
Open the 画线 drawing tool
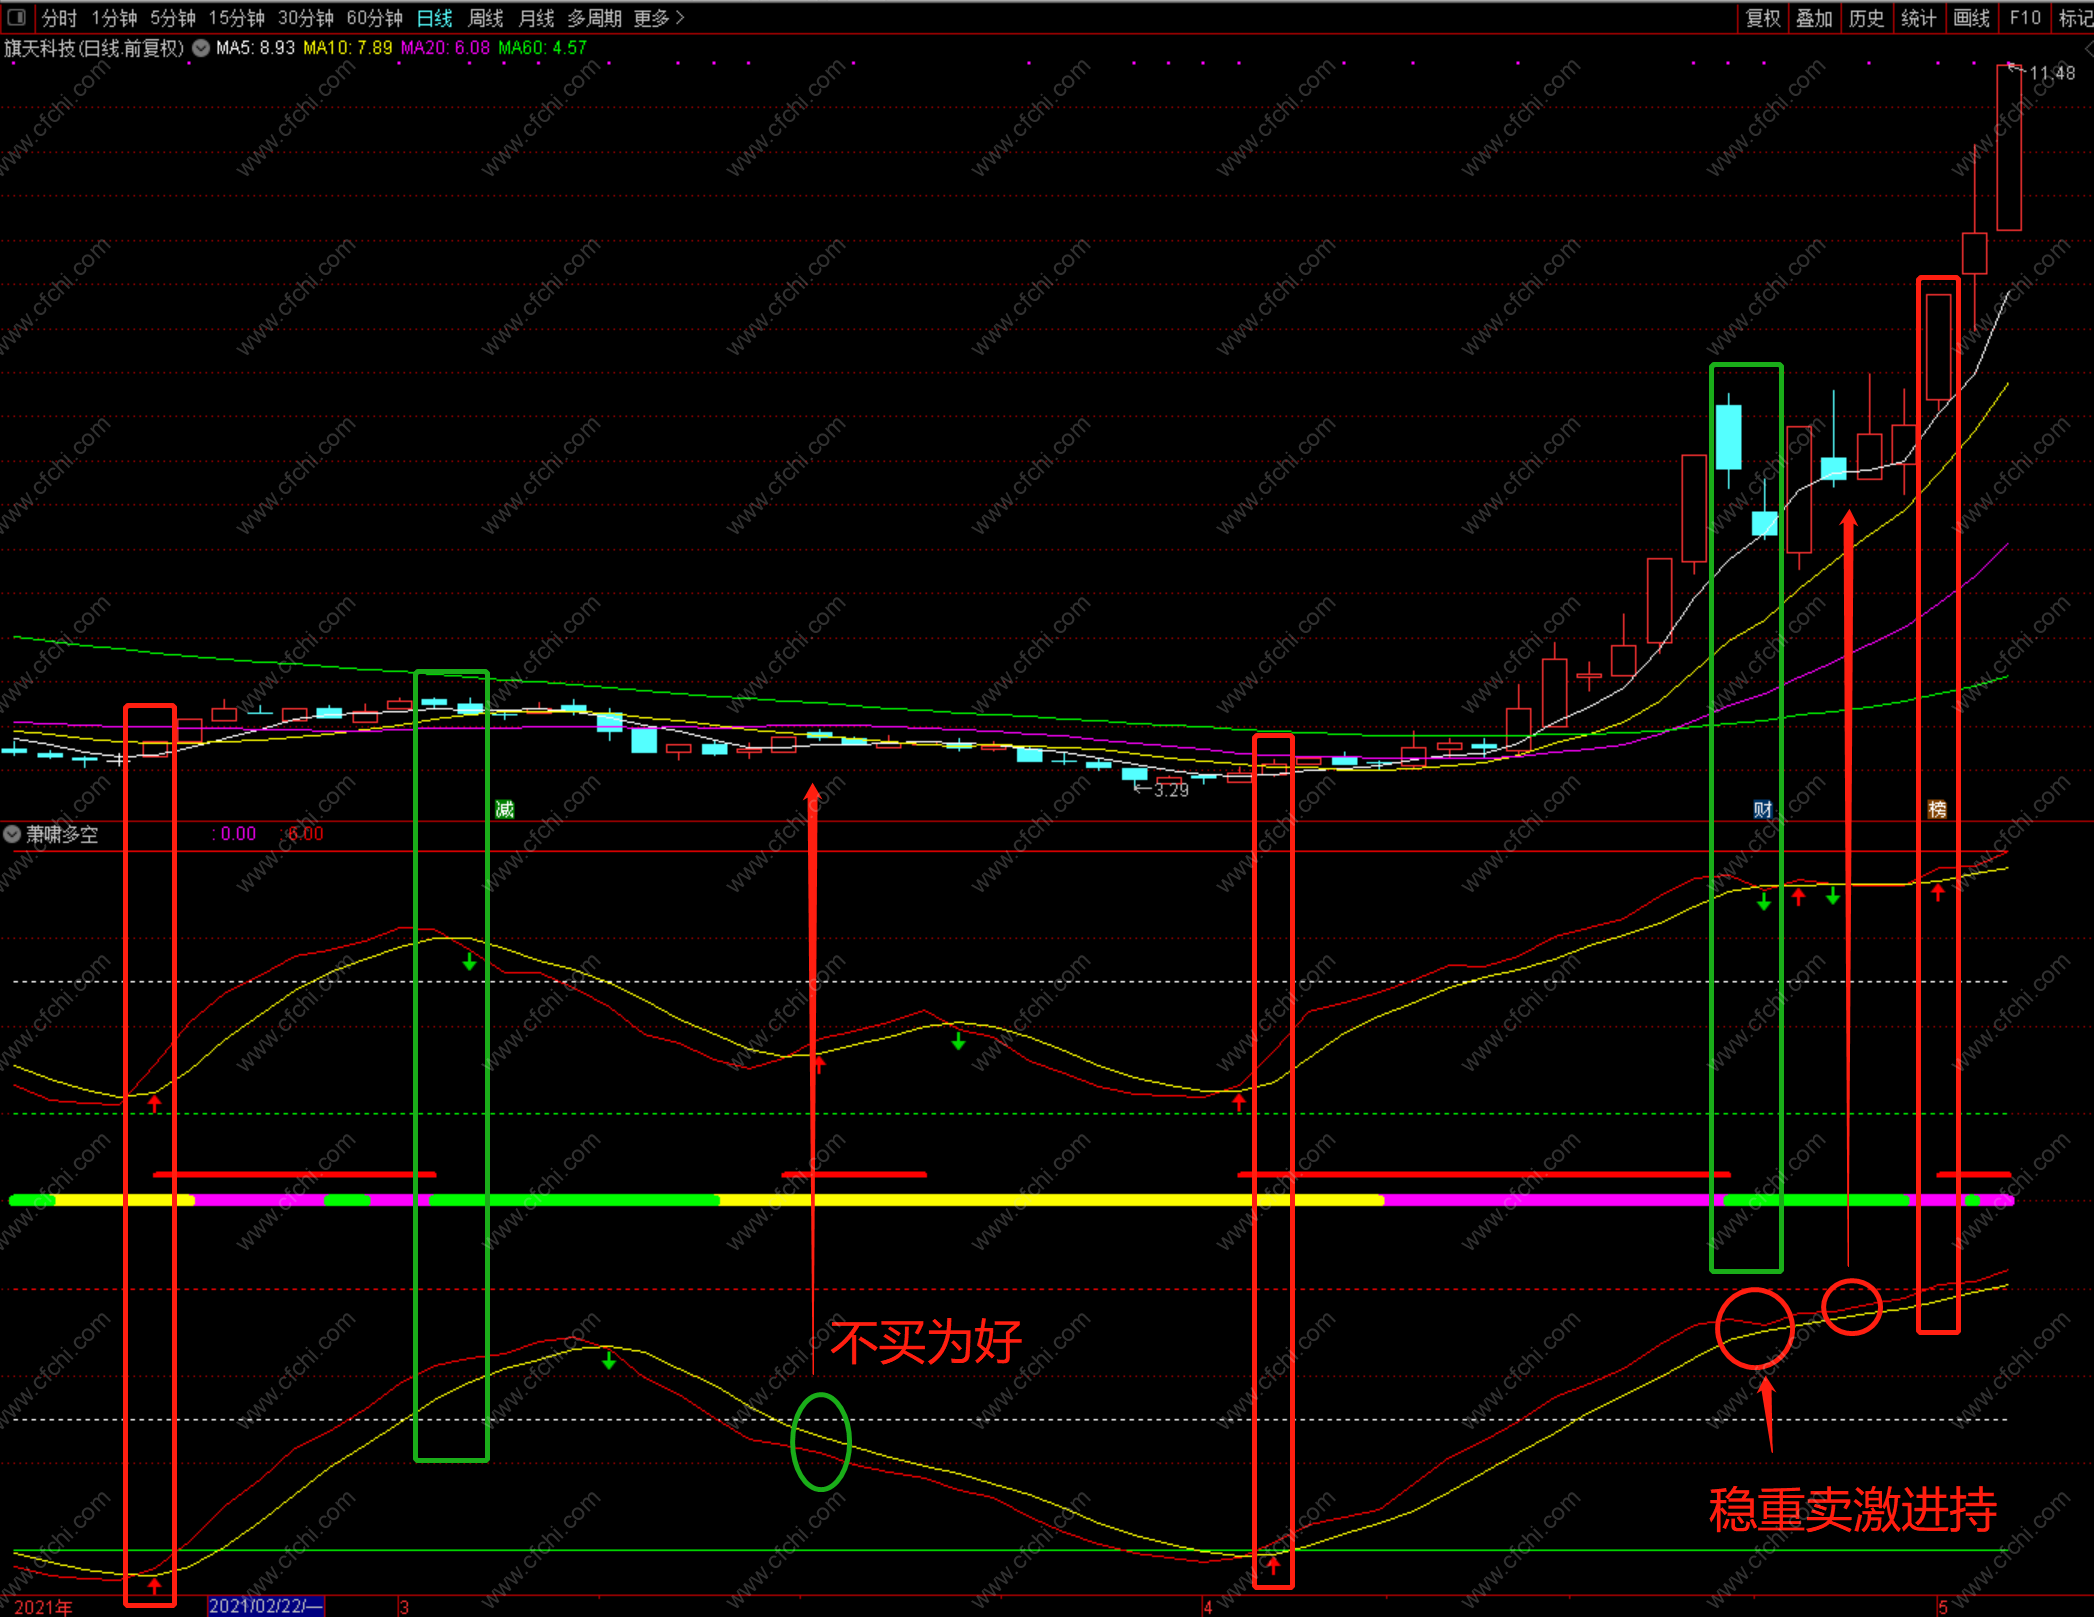click(x=1971, y=18)
